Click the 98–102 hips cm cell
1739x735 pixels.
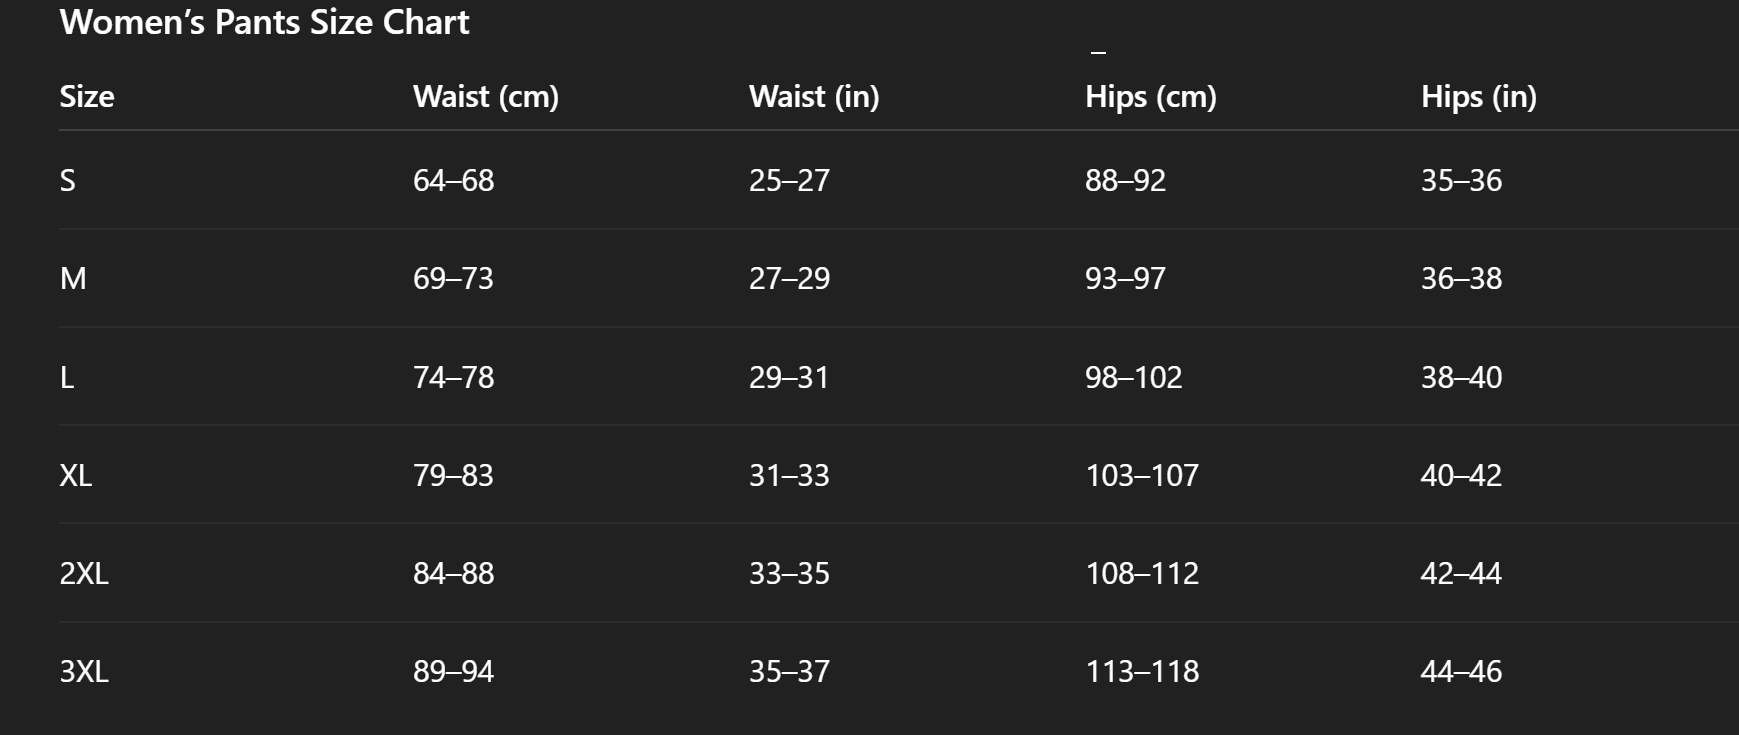(1134, 377)
